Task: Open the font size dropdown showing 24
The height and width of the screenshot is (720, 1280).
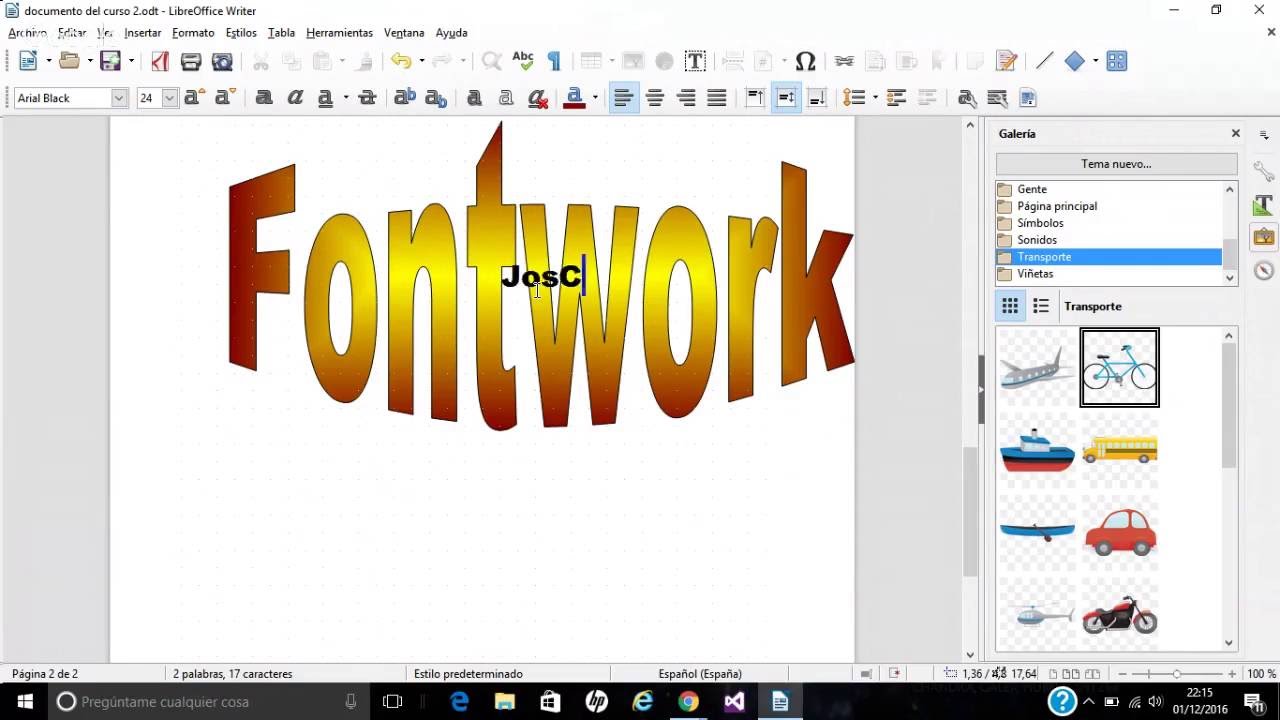Action: point(169,98)
